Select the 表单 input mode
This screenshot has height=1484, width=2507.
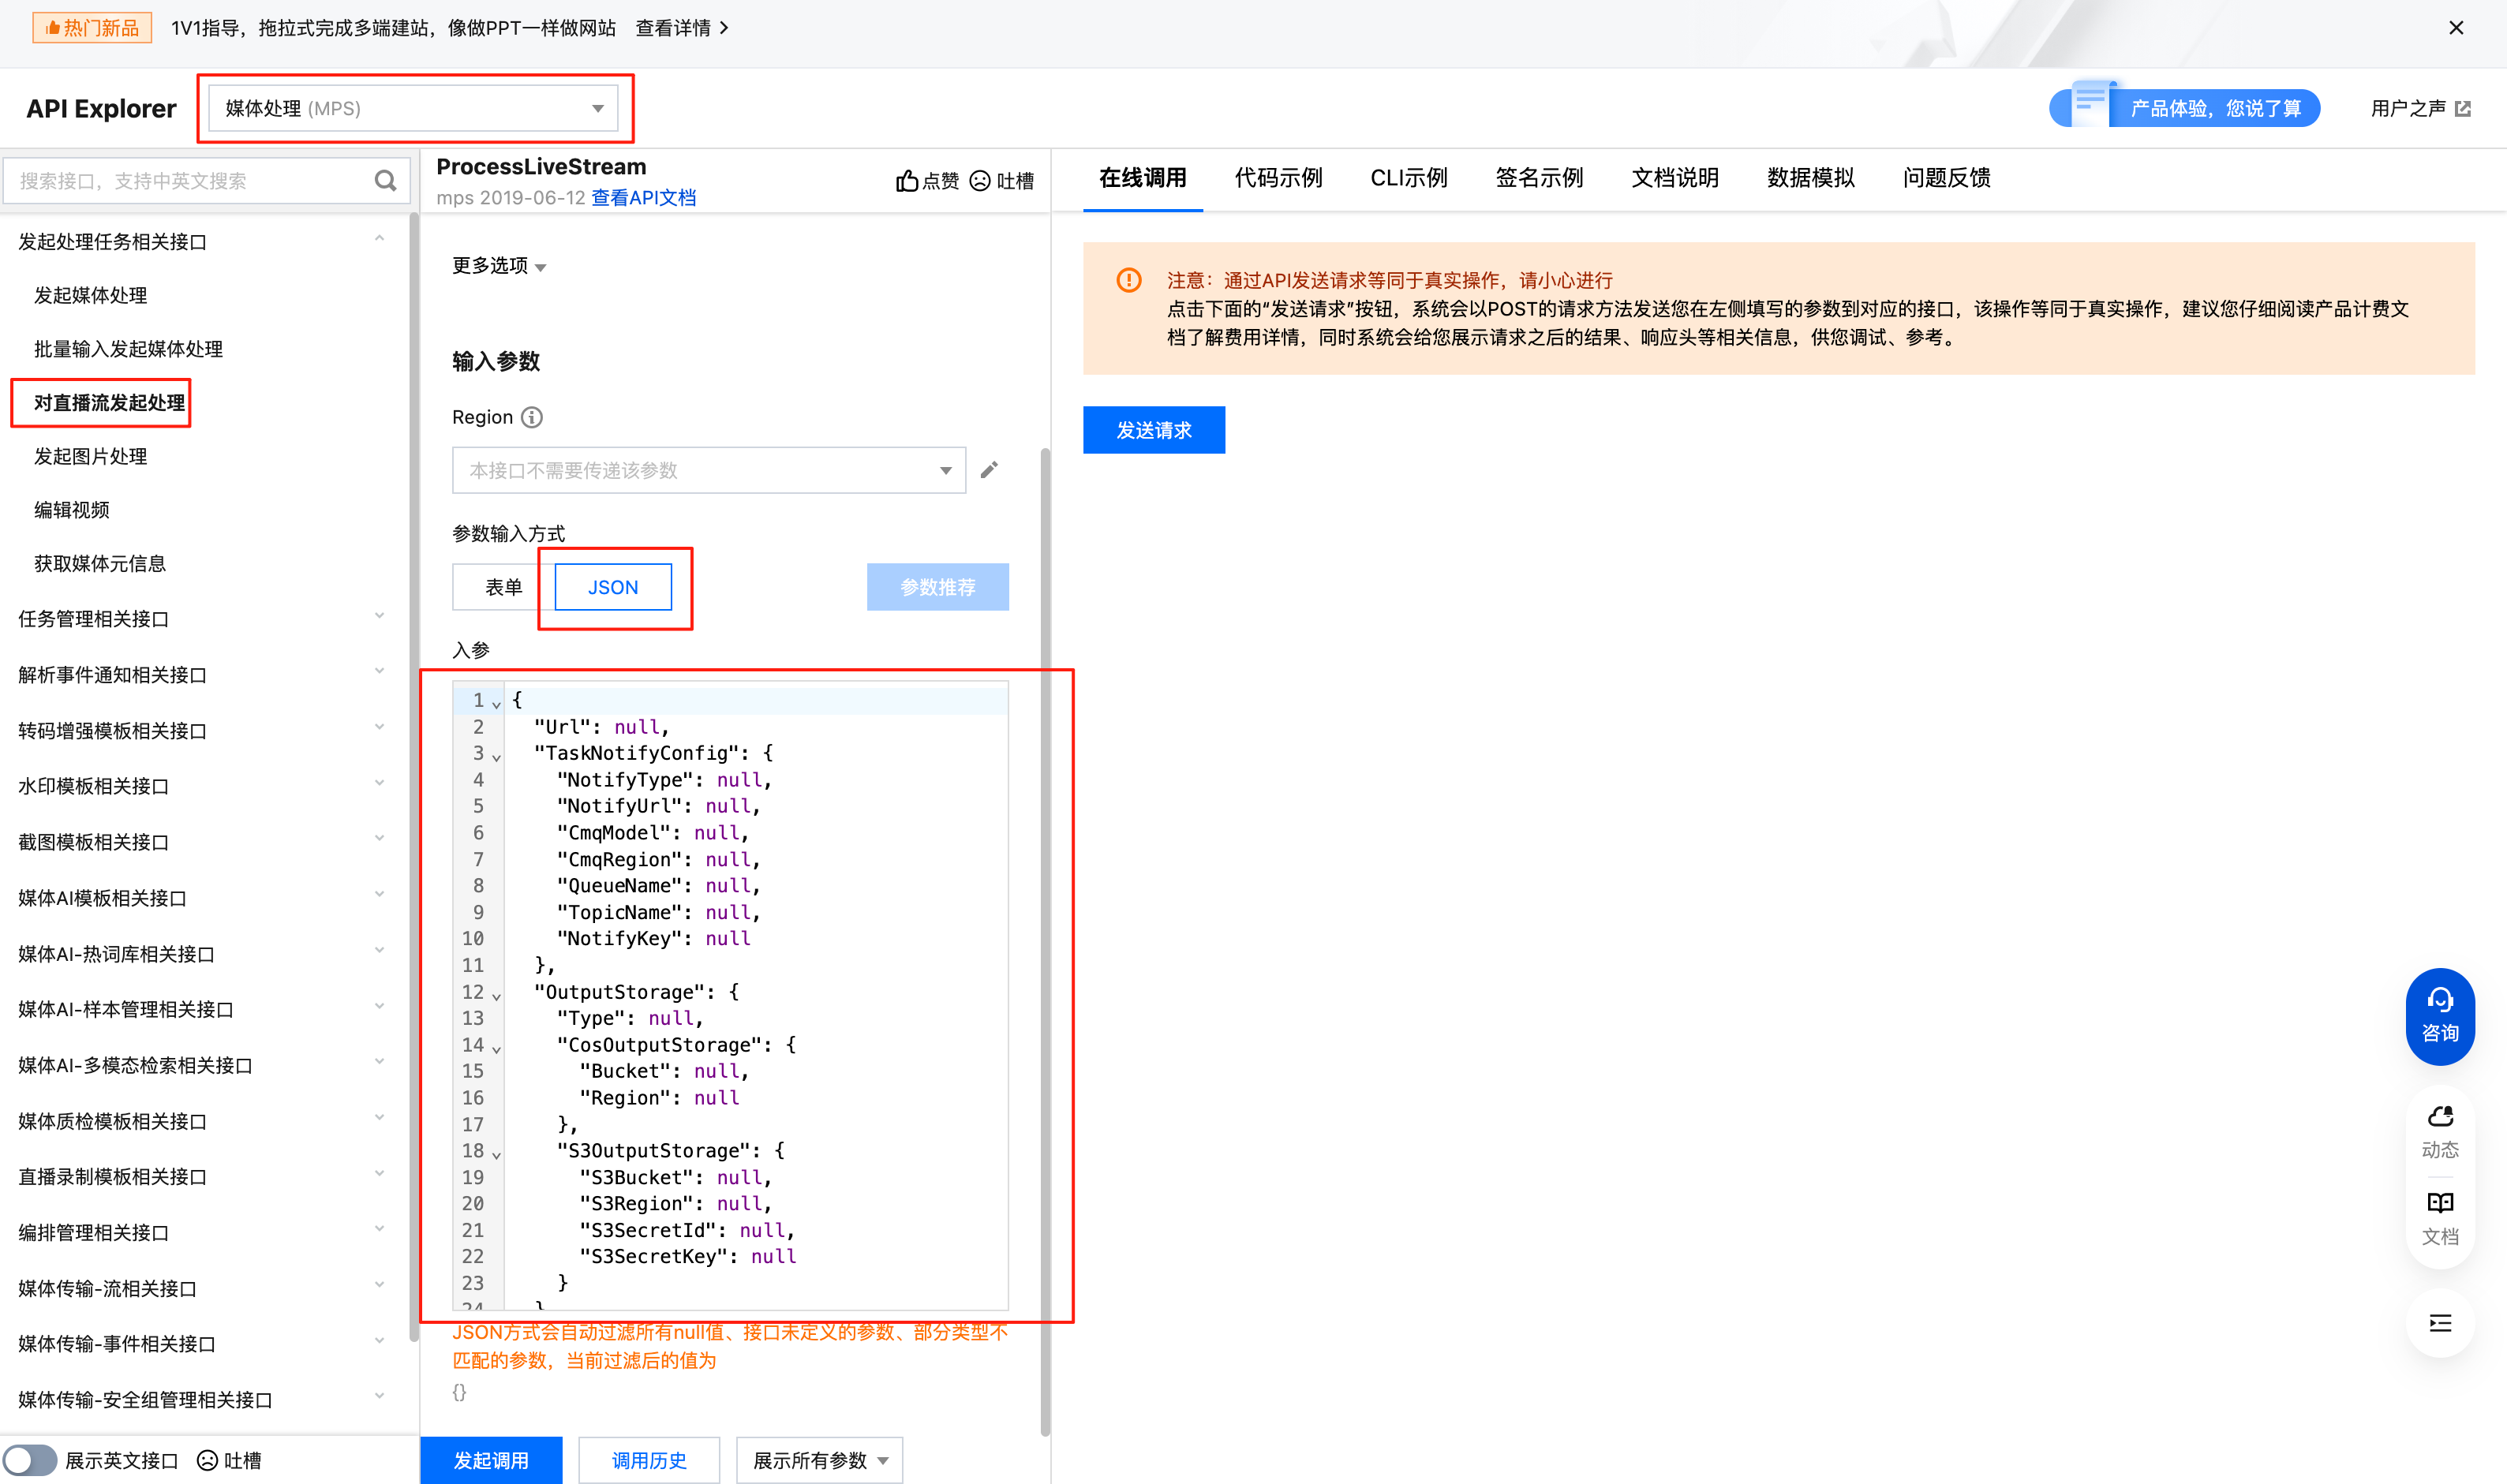[503, 587]
